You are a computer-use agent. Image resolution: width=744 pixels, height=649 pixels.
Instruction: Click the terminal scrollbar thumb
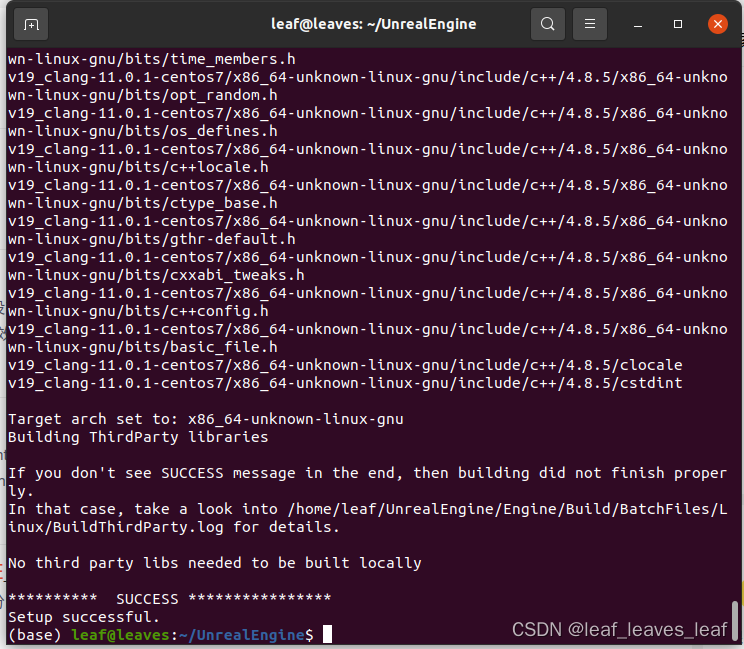coord(735,621)
